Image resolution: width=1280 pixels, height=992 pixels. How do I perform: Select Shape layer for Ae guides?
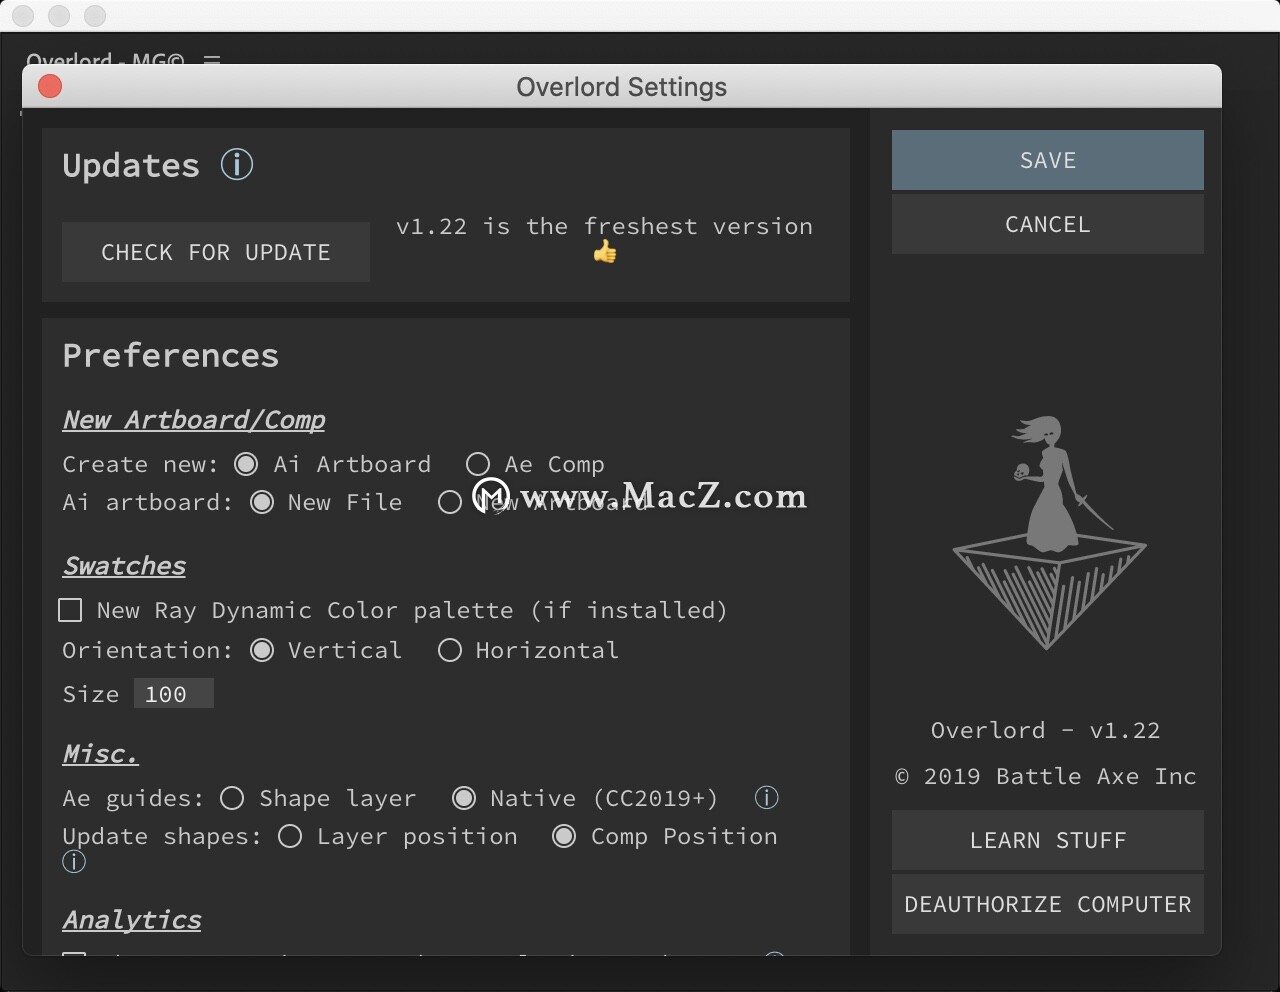click(x=232, y=798)
